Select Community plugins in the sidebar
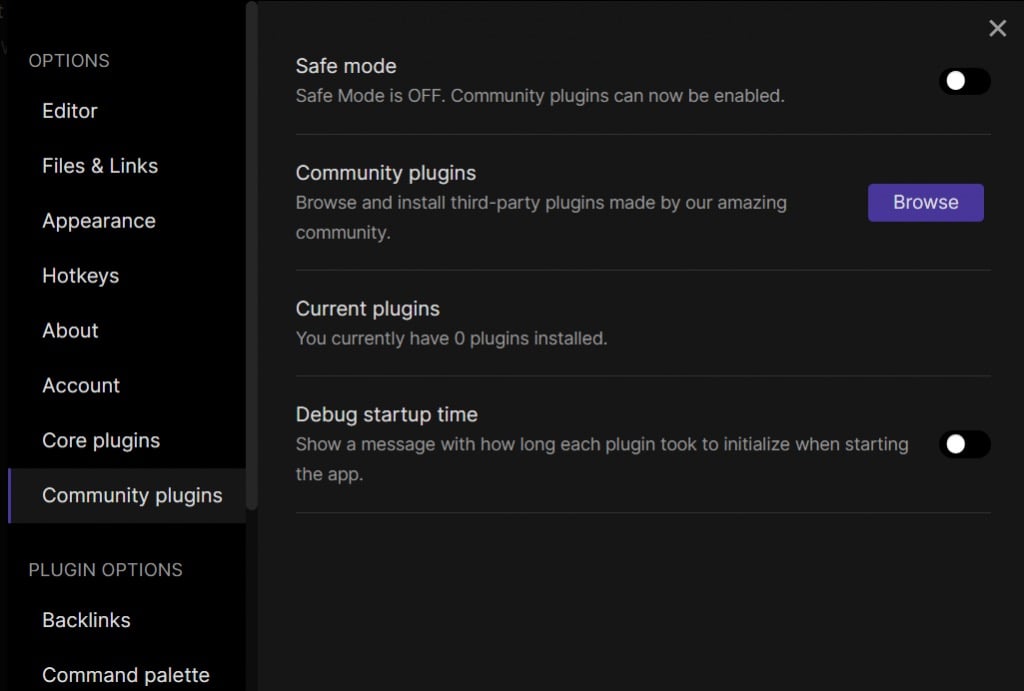The height and width of the screenshot is (691, 1024). [x=132, y=496]
